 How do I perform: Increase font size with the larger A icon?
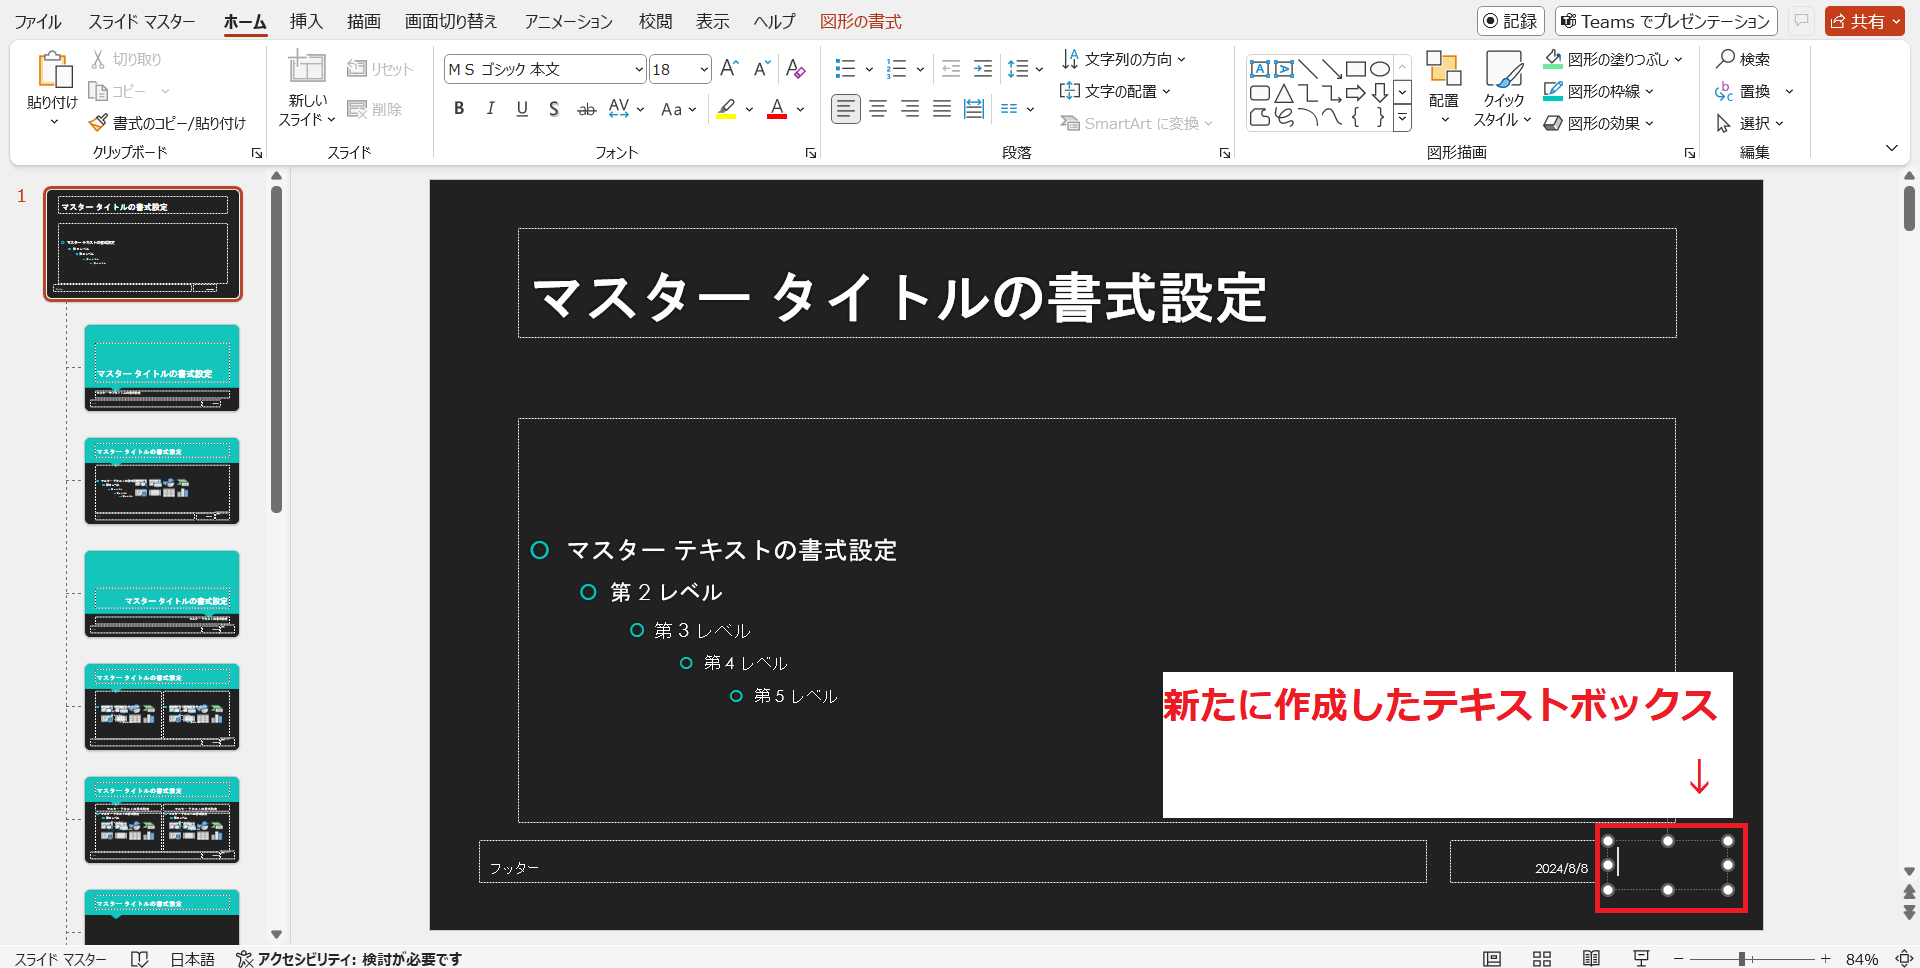coord(729,68)
